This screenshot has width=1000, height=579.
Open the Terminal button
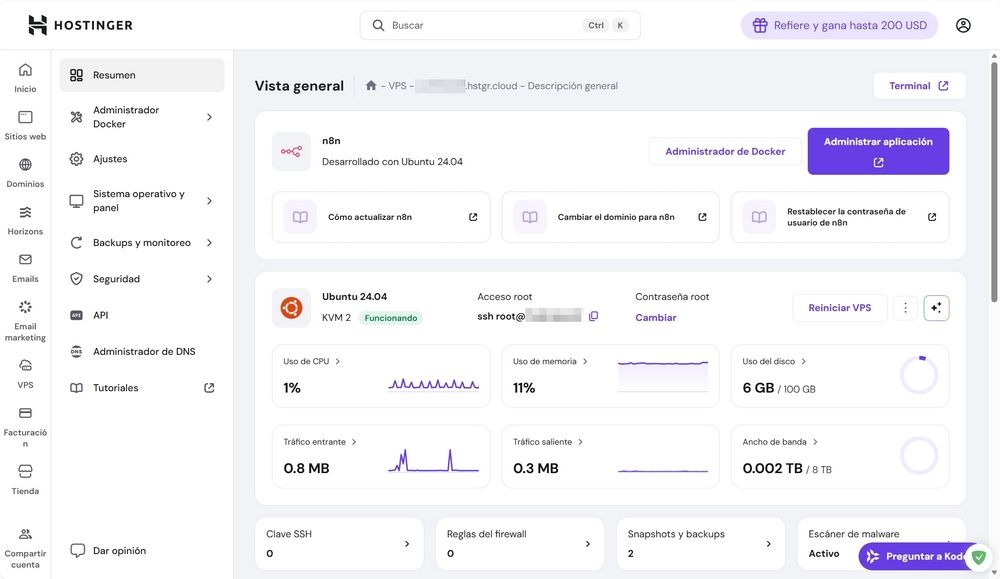point(919,86)
